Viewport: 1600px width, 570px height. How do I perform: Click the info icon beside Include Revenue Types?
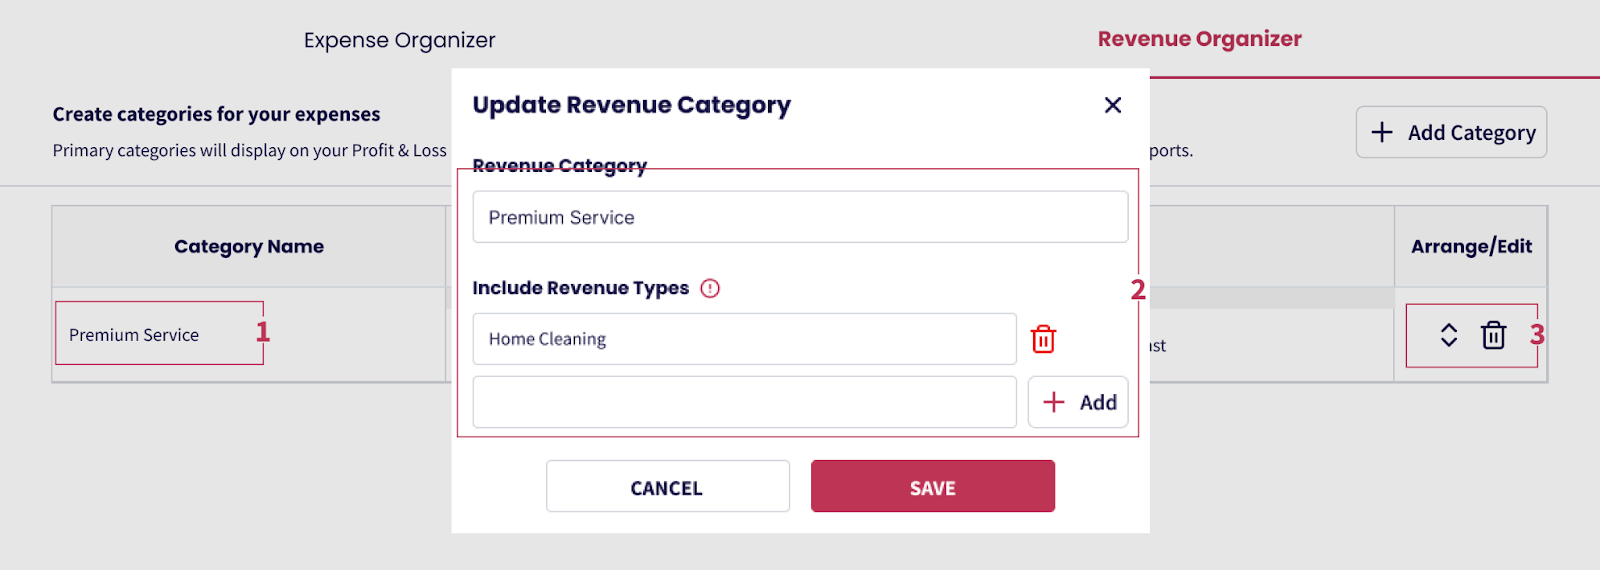point(710,289)
